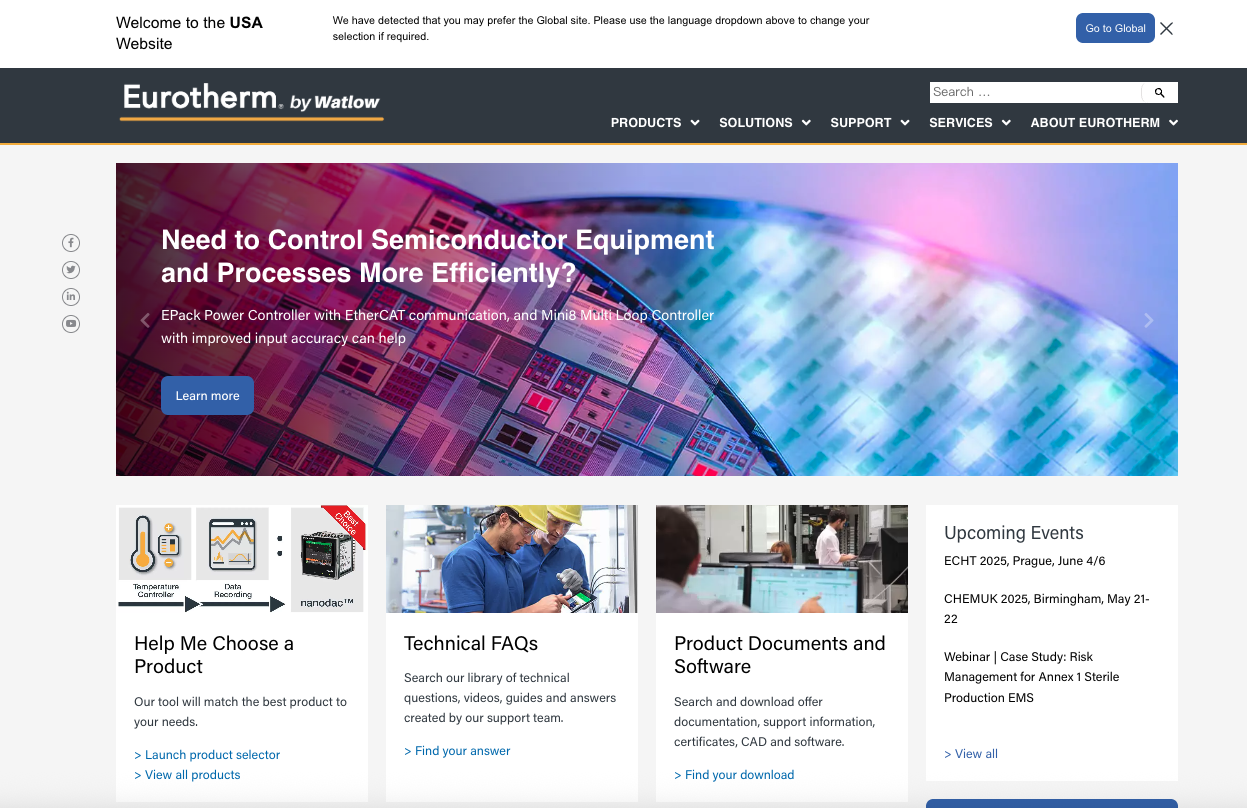Click Technical FAQs heading
Screen dimensions: 1247x808
[471, 644]
